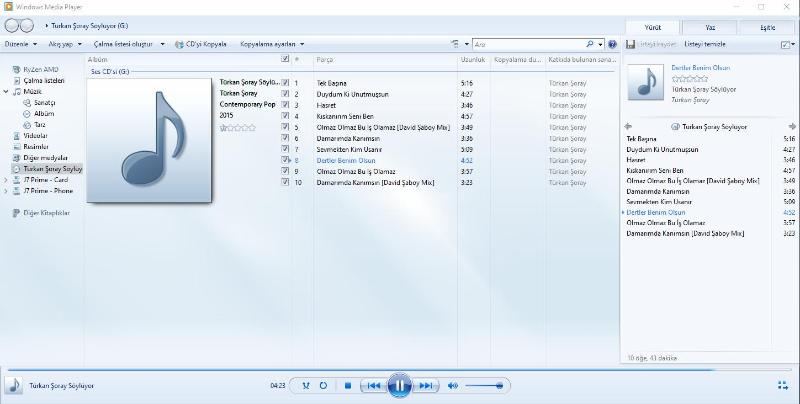This screenshot has height=404, width=800.
Task: Collapse the Müzik tree node
Action: pyautogui.click(x=6, y=92)
